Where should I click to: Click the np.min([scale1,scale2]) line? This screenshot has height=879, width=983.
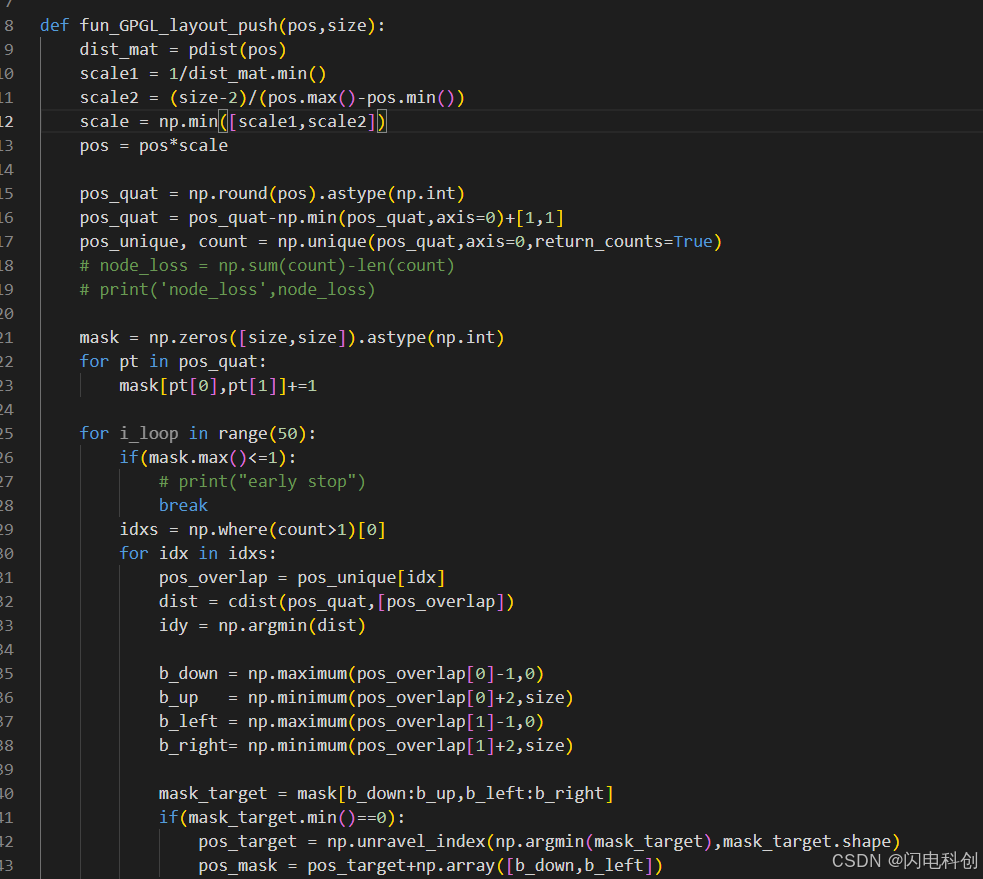click(x=233, y=122)
